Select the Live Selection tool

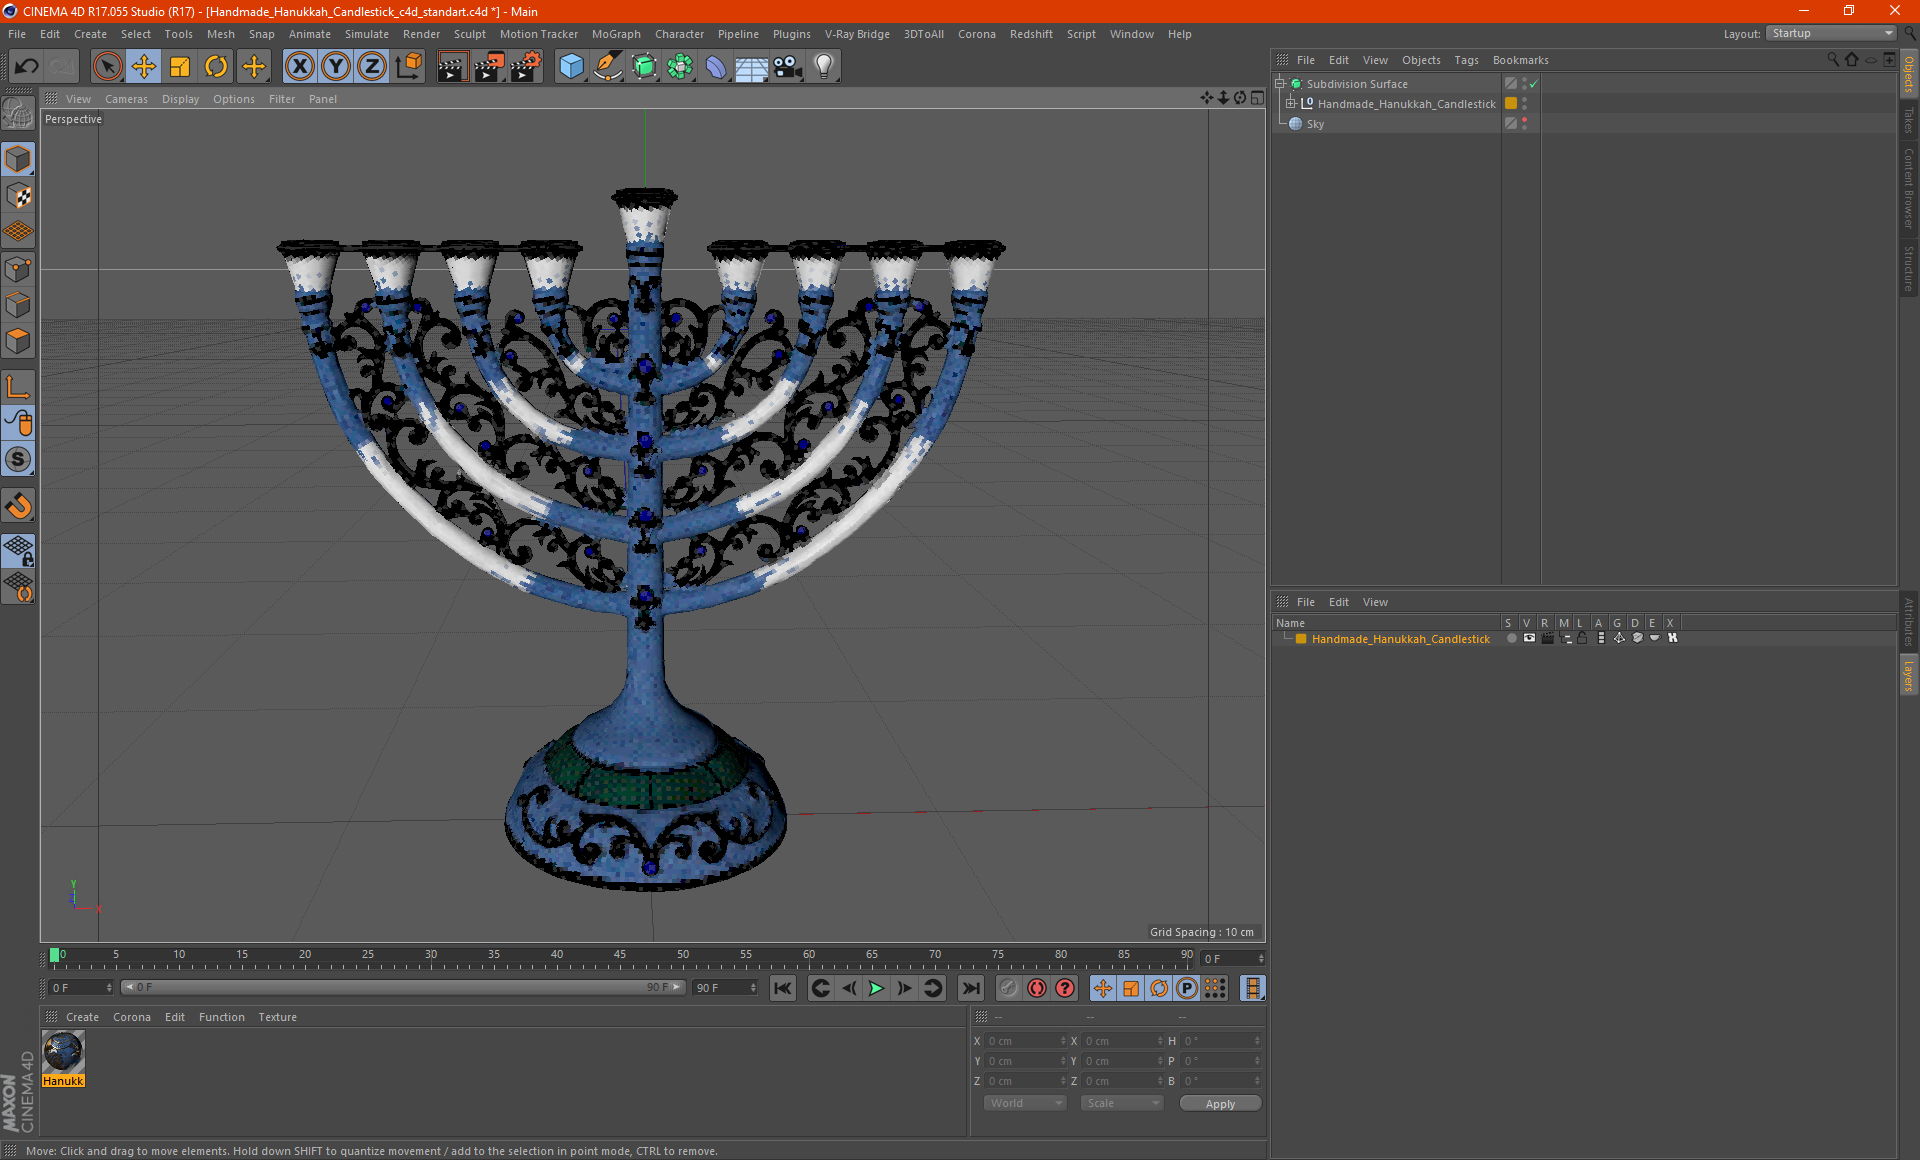coord(107,67)
